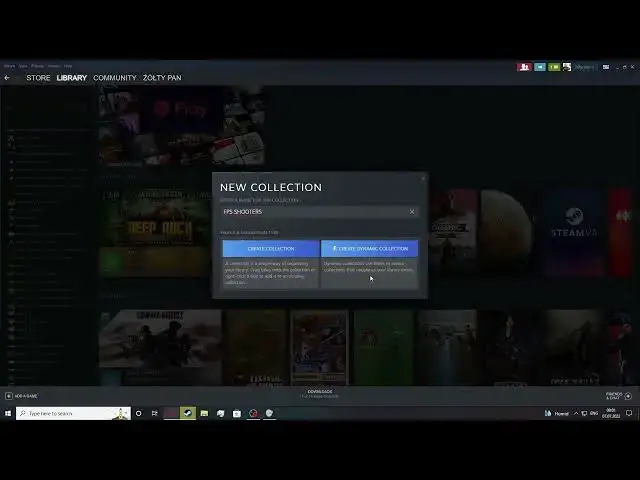Open the Help menu in the menu bar
The image size is (640, 480).
coord(68,66)
